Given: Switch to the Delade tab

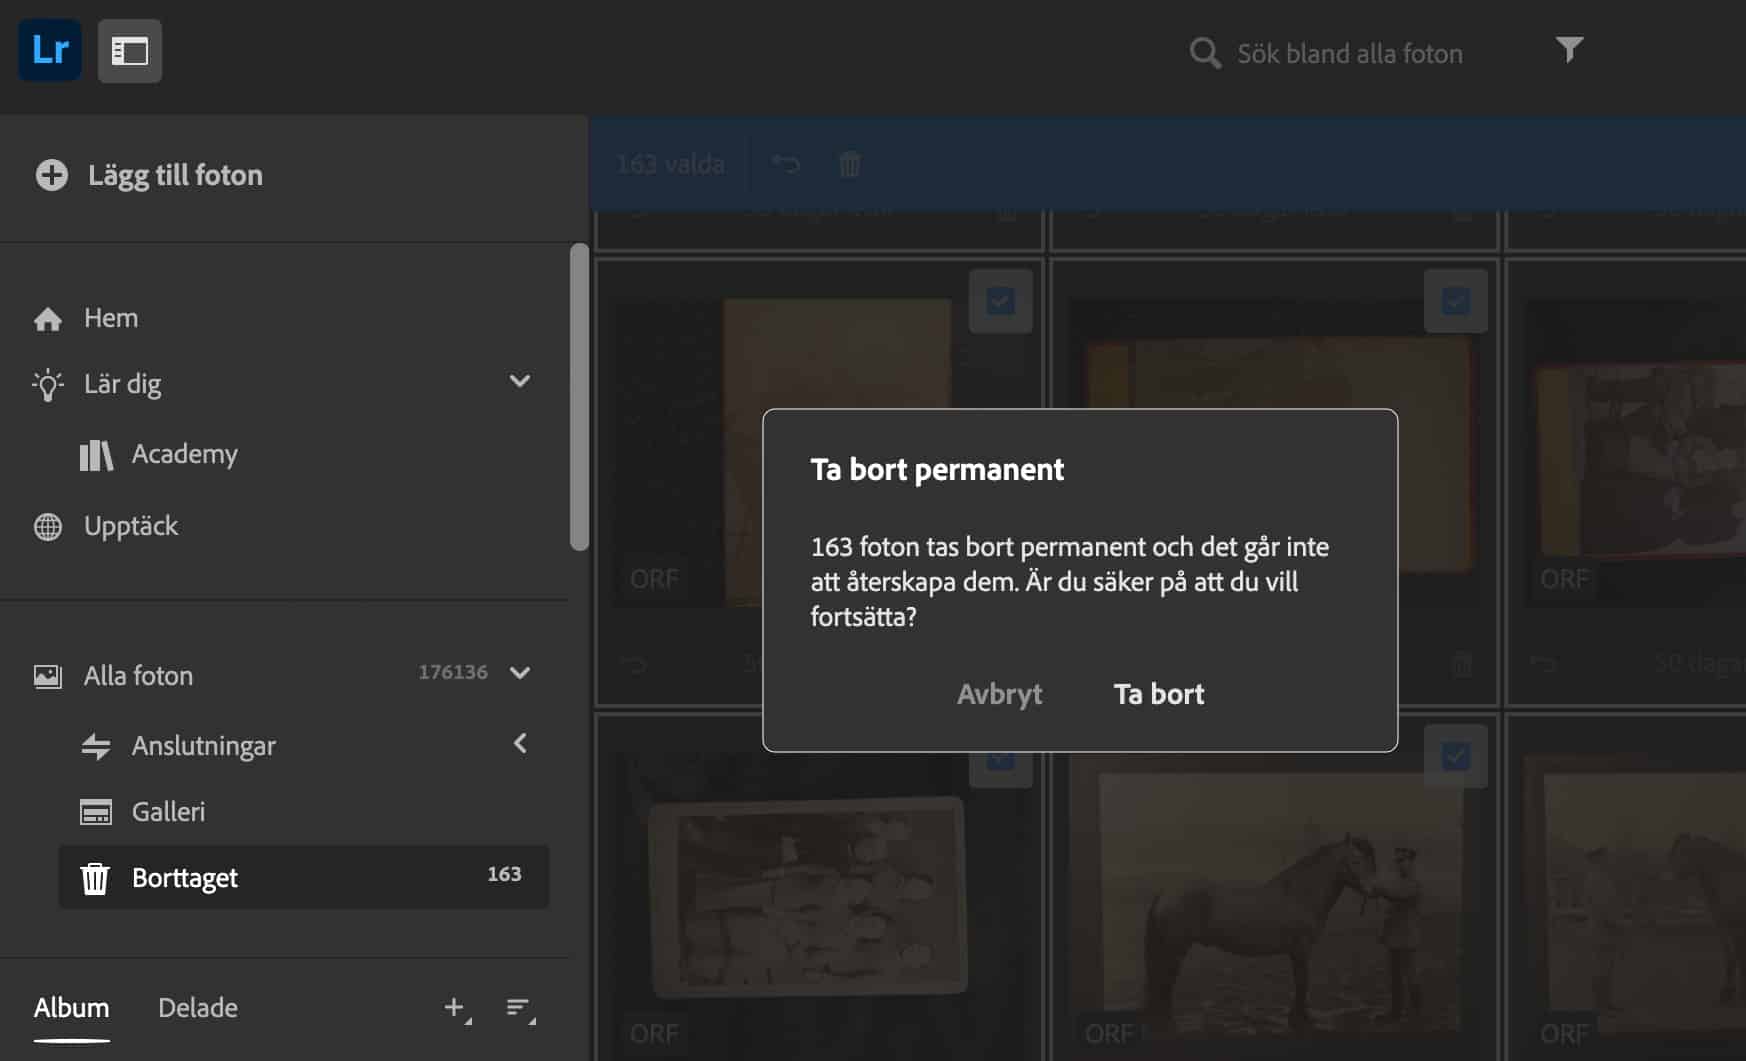Looking at the screenshot, I should pyautogui.click(x=198, y=1008).
